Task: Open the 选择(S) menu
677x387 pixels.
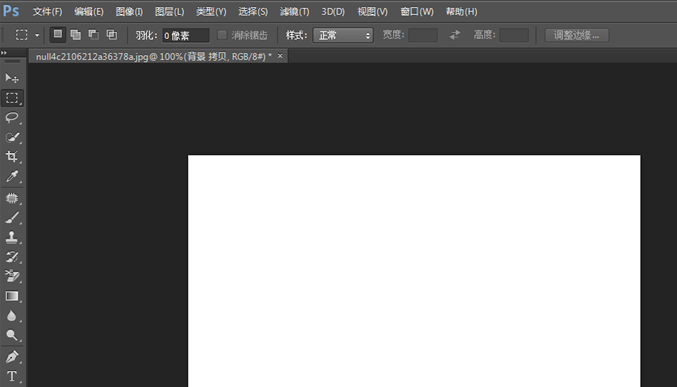Action: pyautogui.click(x=253, y=12)
